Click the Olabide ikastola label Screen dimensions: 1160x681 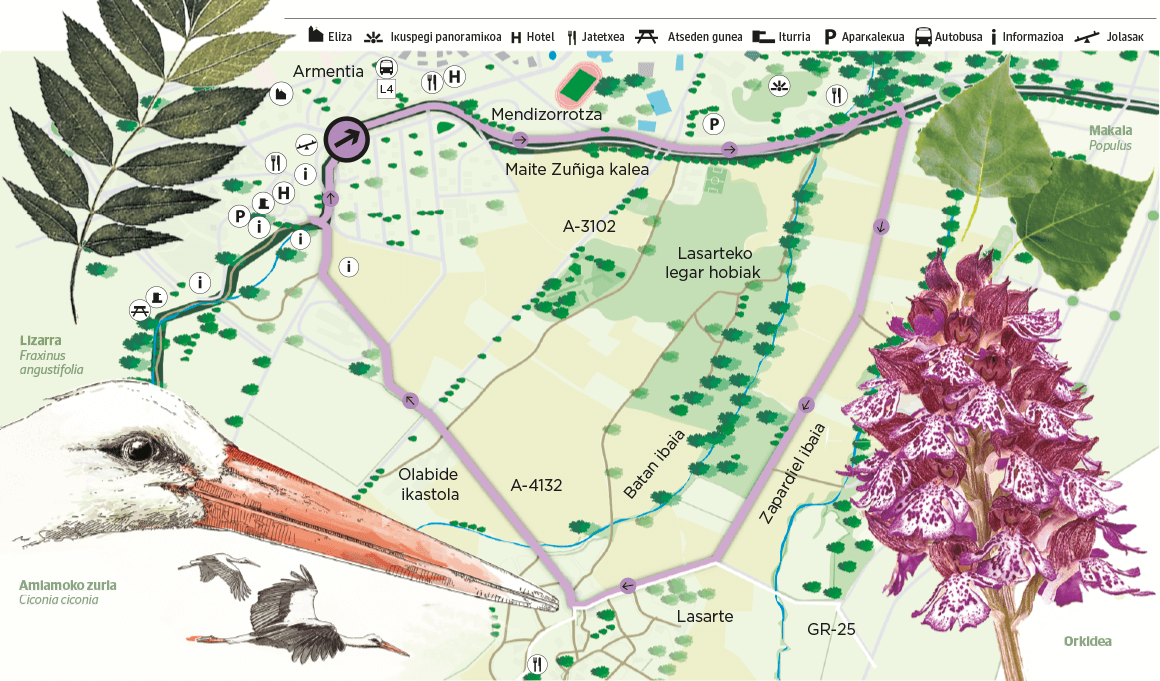point(429,485)
